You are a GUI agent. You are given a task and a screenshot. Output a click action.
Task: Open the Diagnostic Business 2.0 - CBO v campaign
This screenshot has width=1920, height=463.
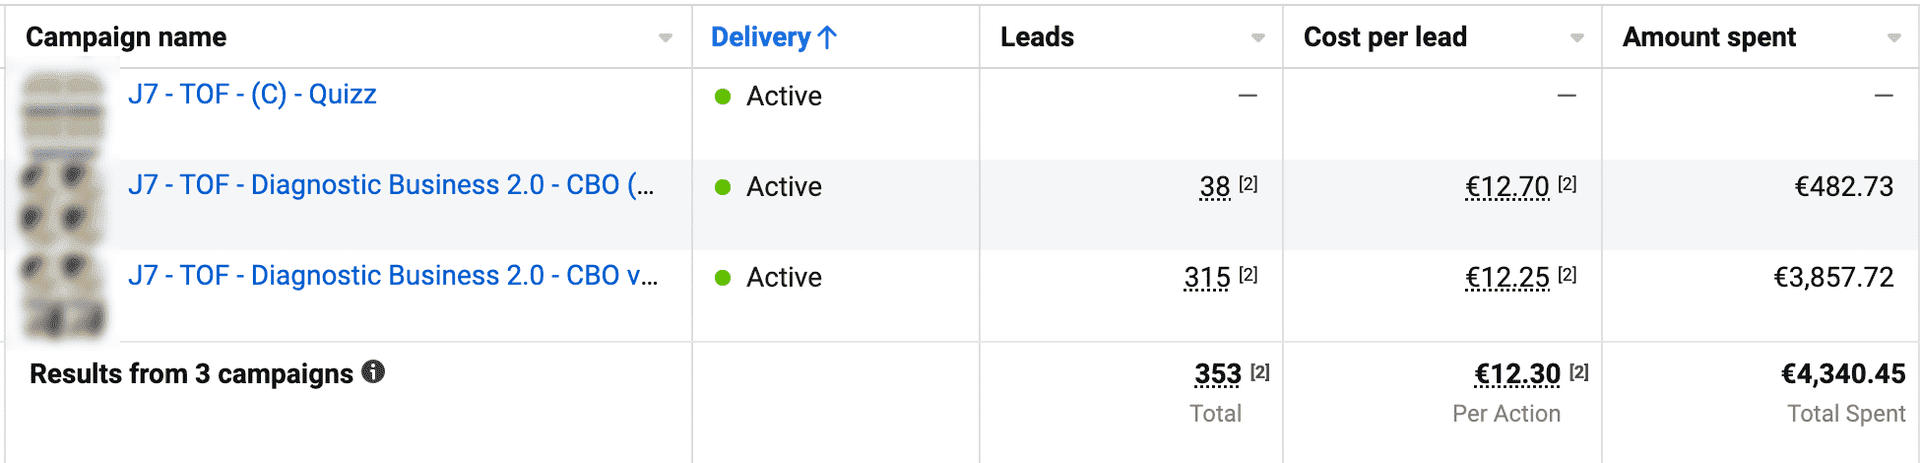coord(392,276)
